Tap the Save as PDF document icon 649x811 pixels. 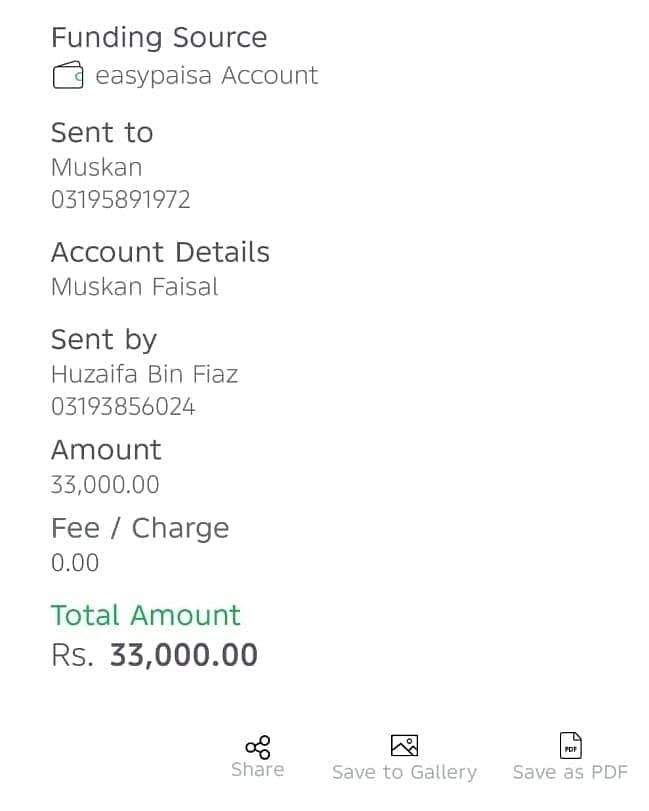[570, 745]
